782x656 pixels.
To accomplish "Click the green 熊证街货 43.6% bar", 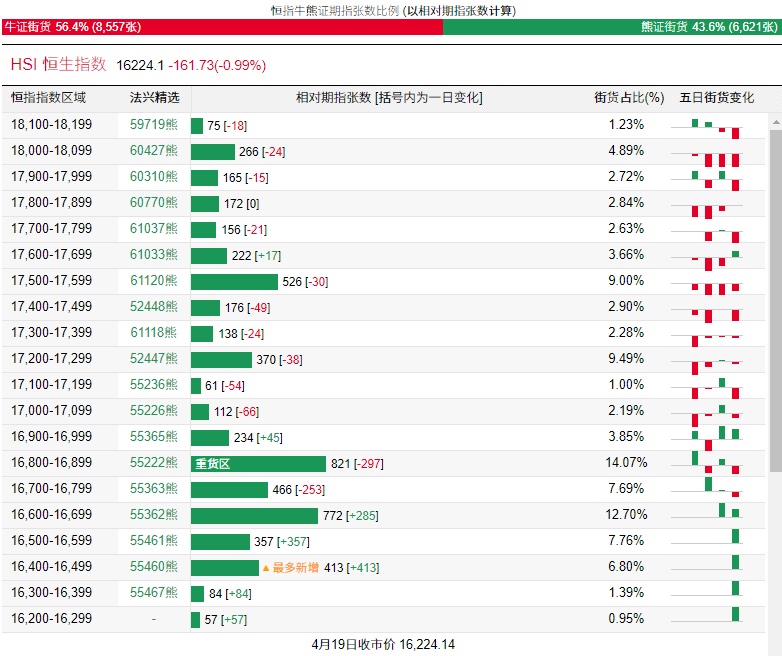I will click(611, 27).
